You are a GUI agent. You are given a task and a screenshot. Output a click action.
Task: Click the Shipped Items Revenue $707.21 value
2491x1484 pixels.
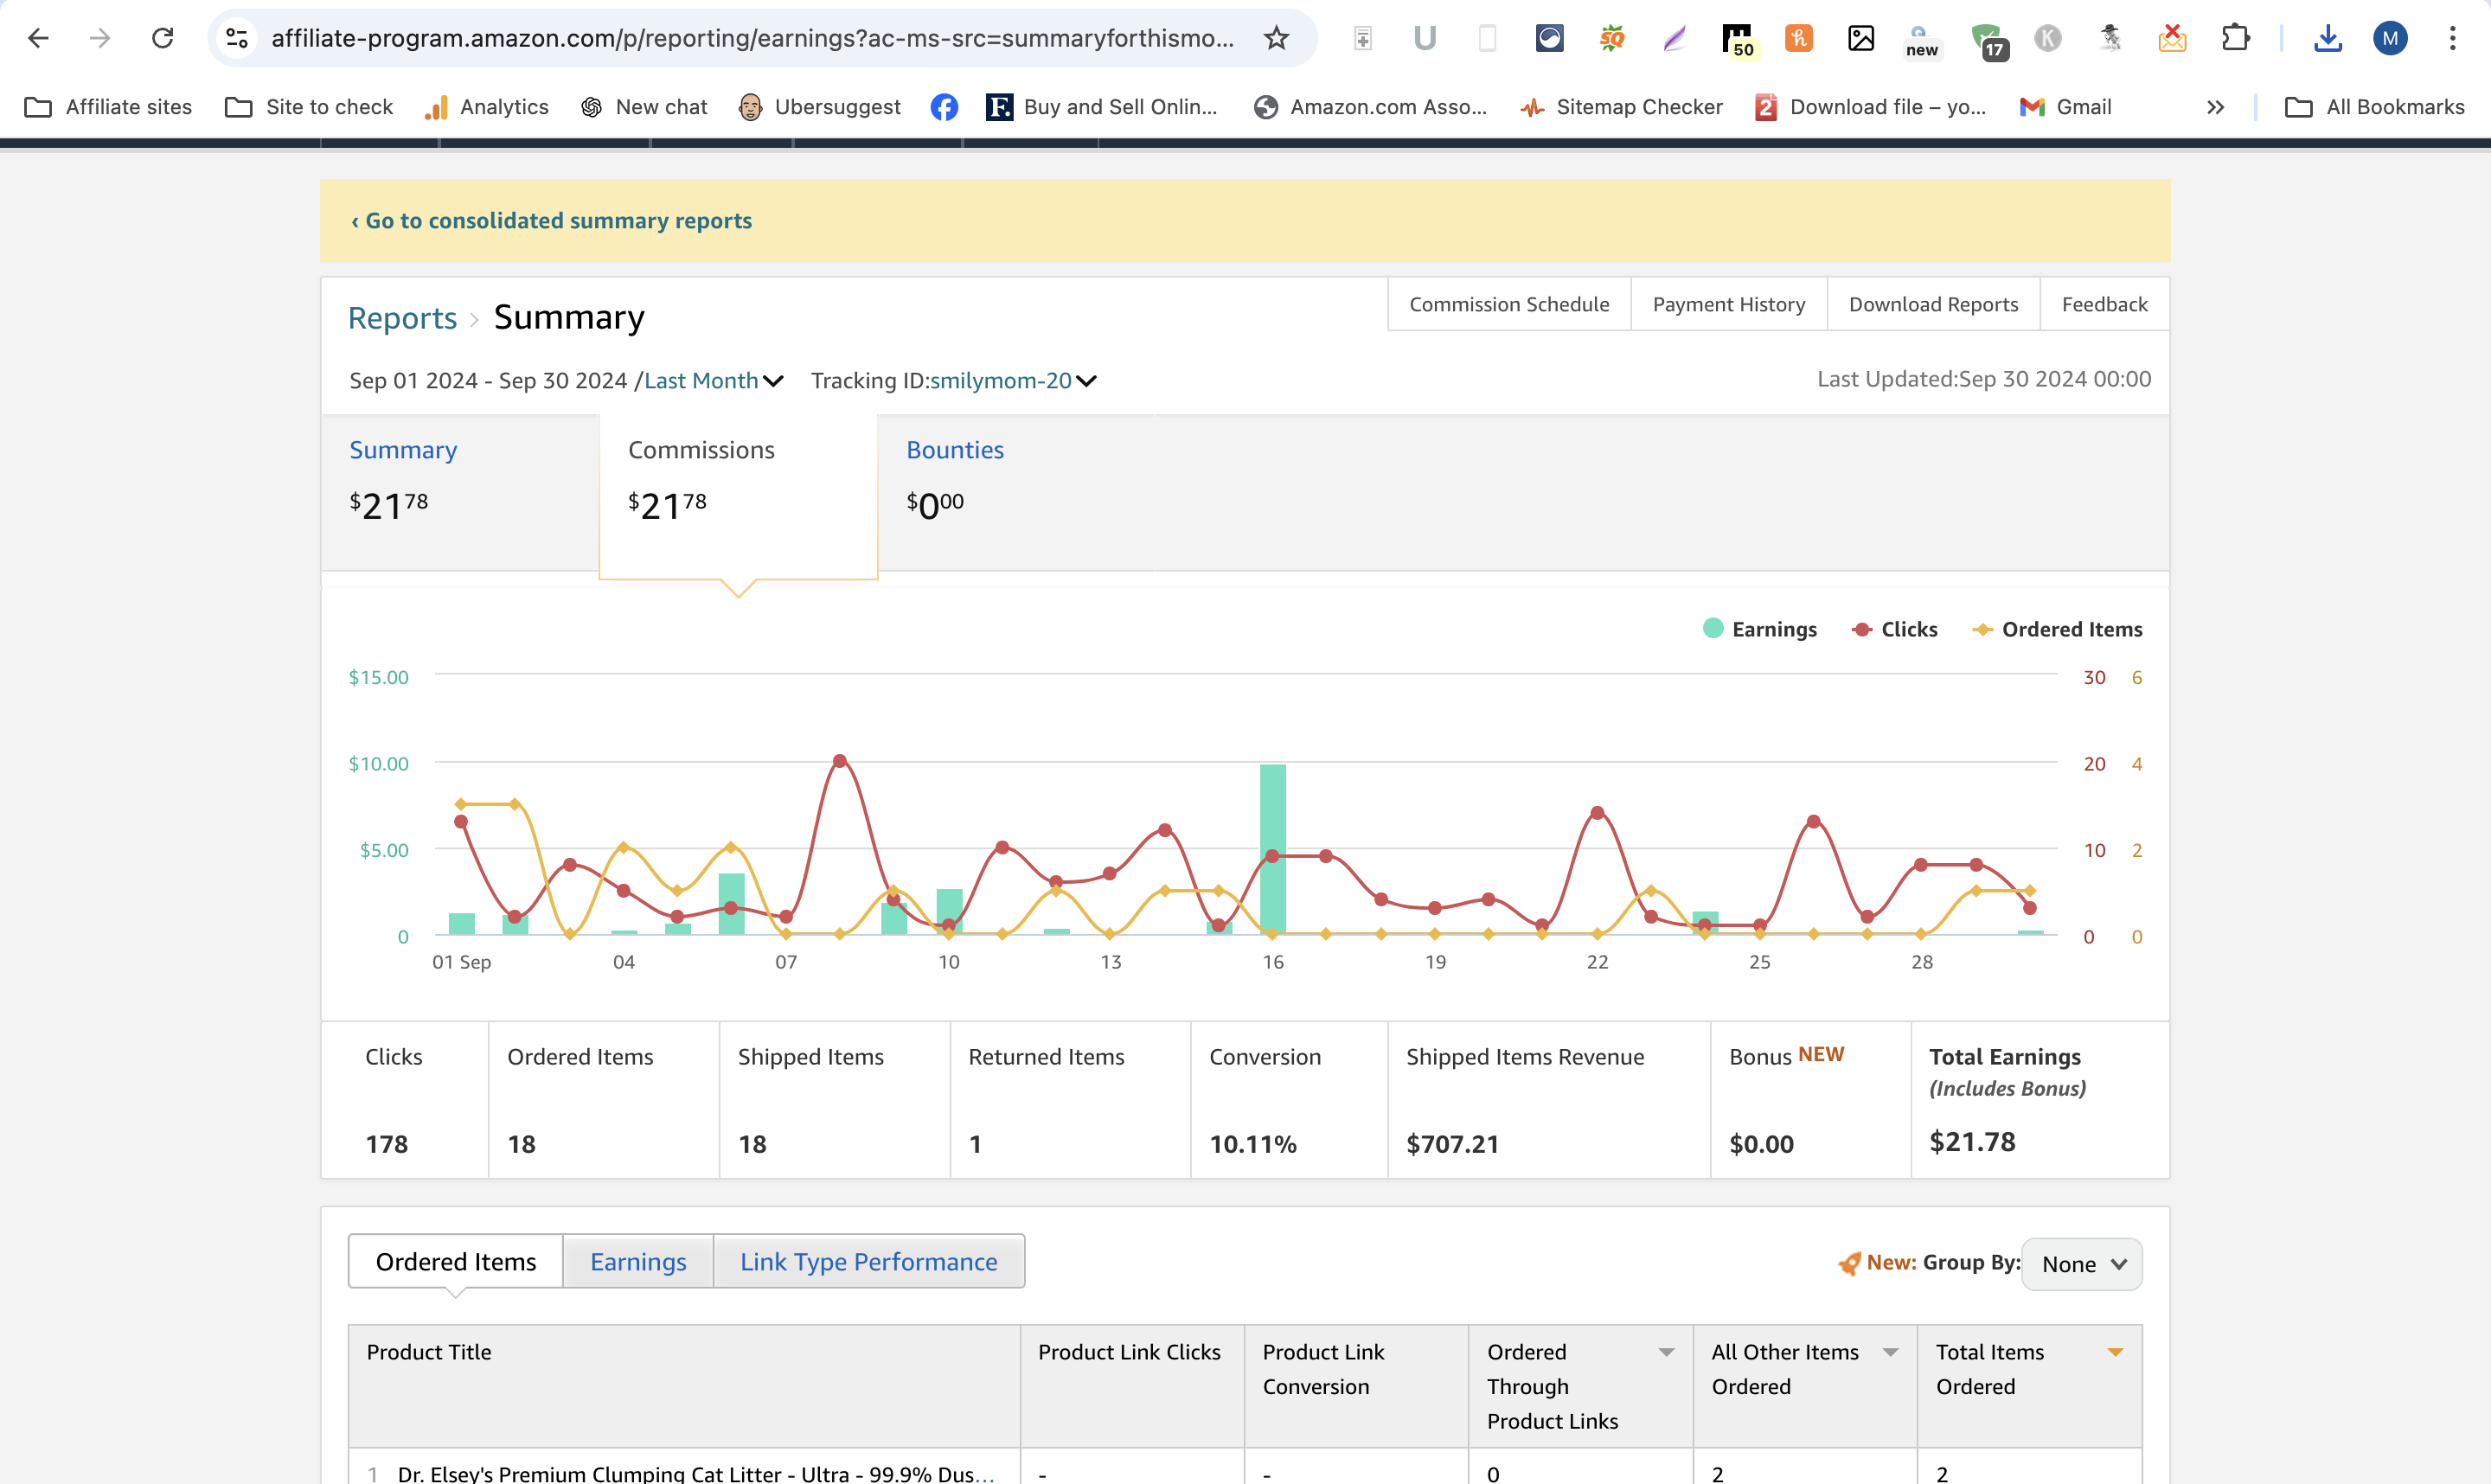click(x=1452, y=1144)
